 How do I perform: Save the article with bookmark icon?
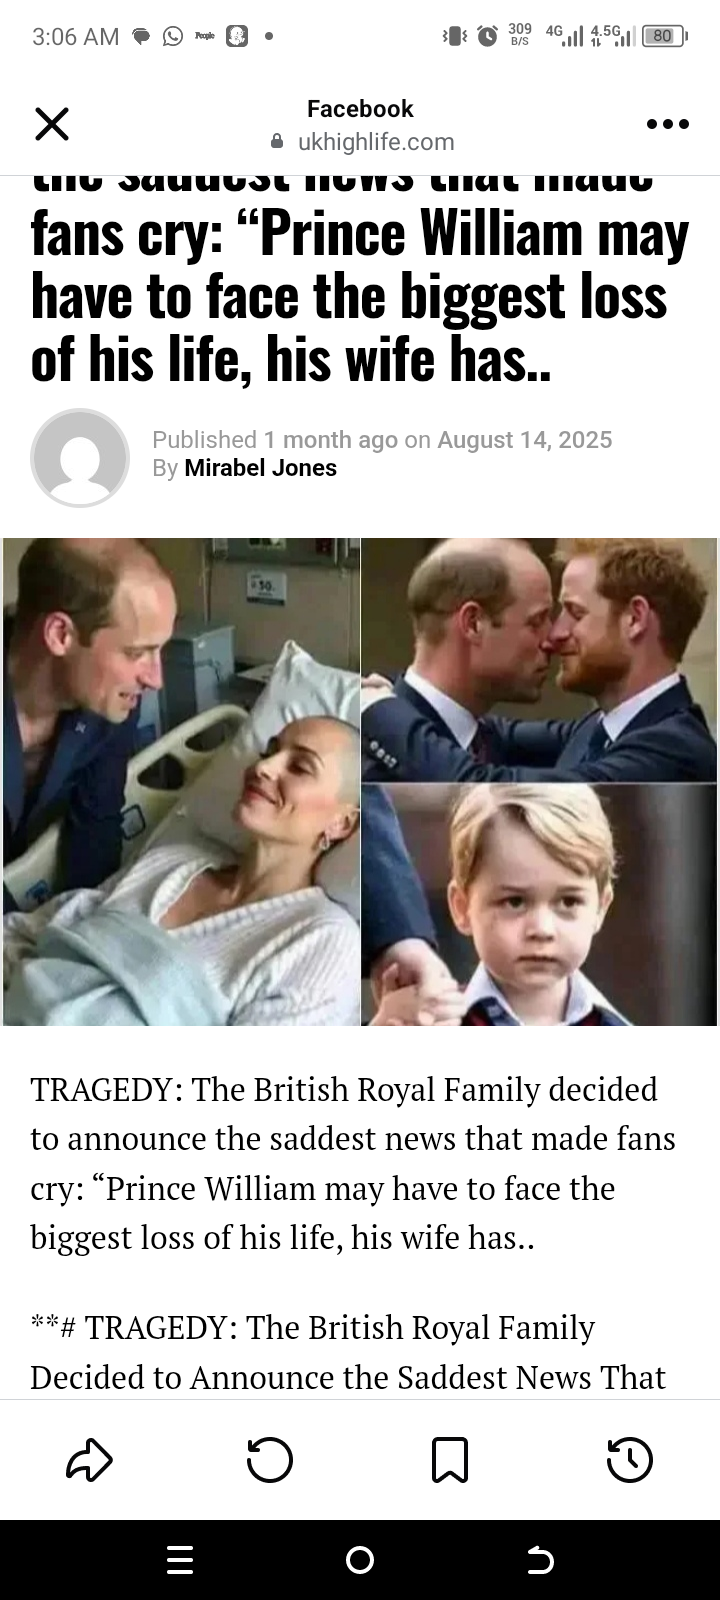(x=450, y=1460)
